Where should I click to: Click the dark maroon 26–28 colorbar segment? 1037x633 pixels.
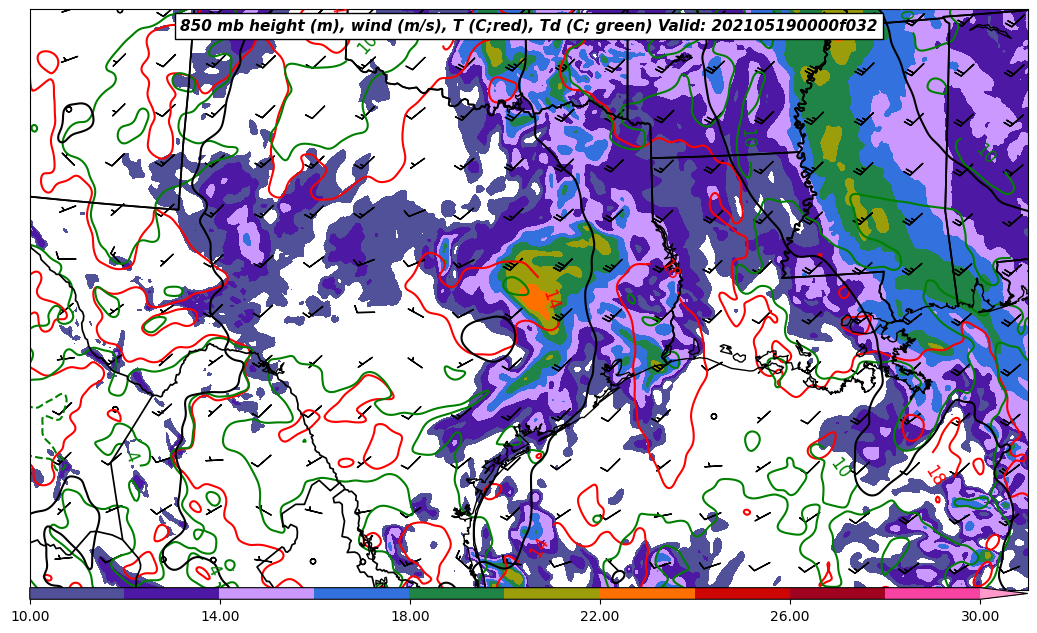[x=837, y=593]
